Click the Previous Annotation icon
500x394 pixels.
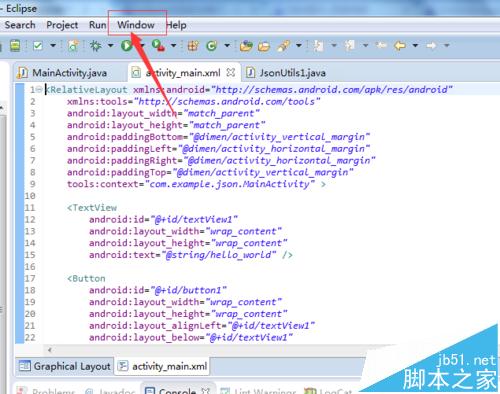tap(350, 45)
